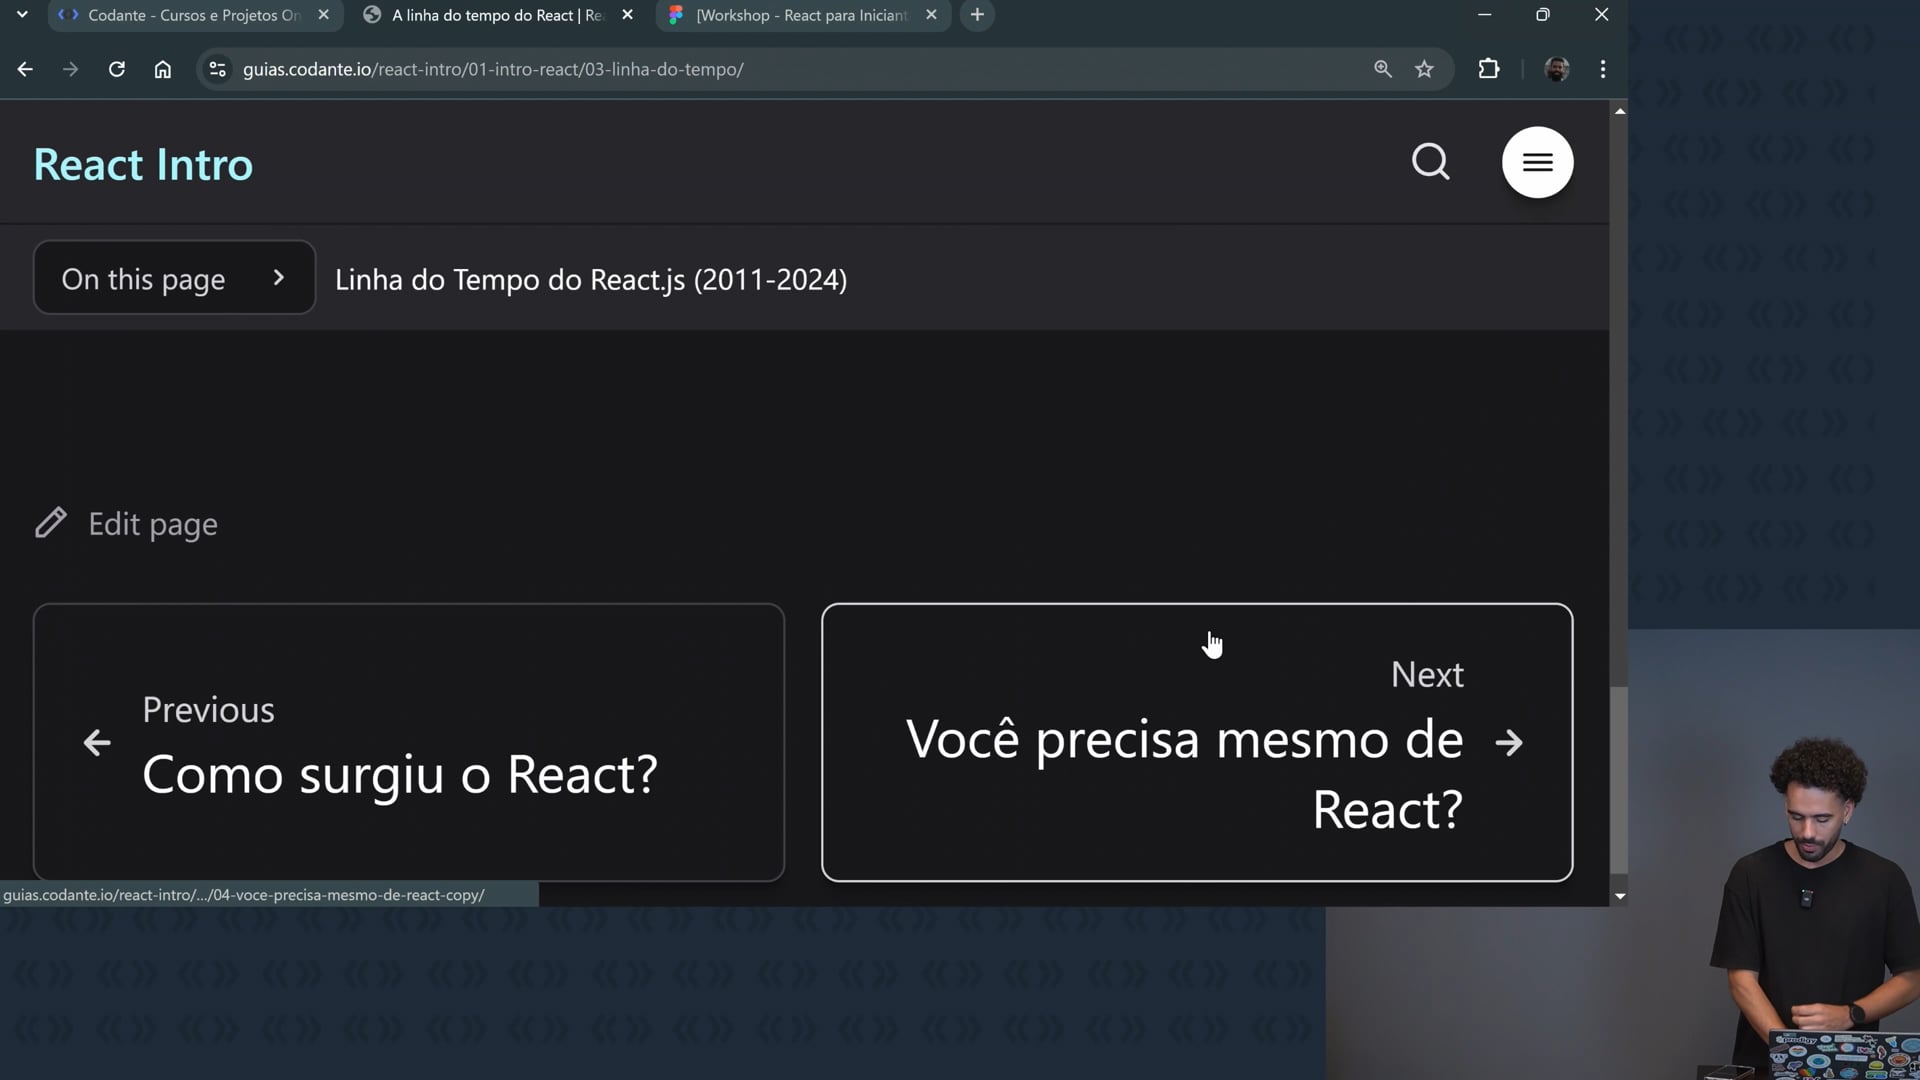
Task: View site information icon in the address bar
Action: point(217,69)
